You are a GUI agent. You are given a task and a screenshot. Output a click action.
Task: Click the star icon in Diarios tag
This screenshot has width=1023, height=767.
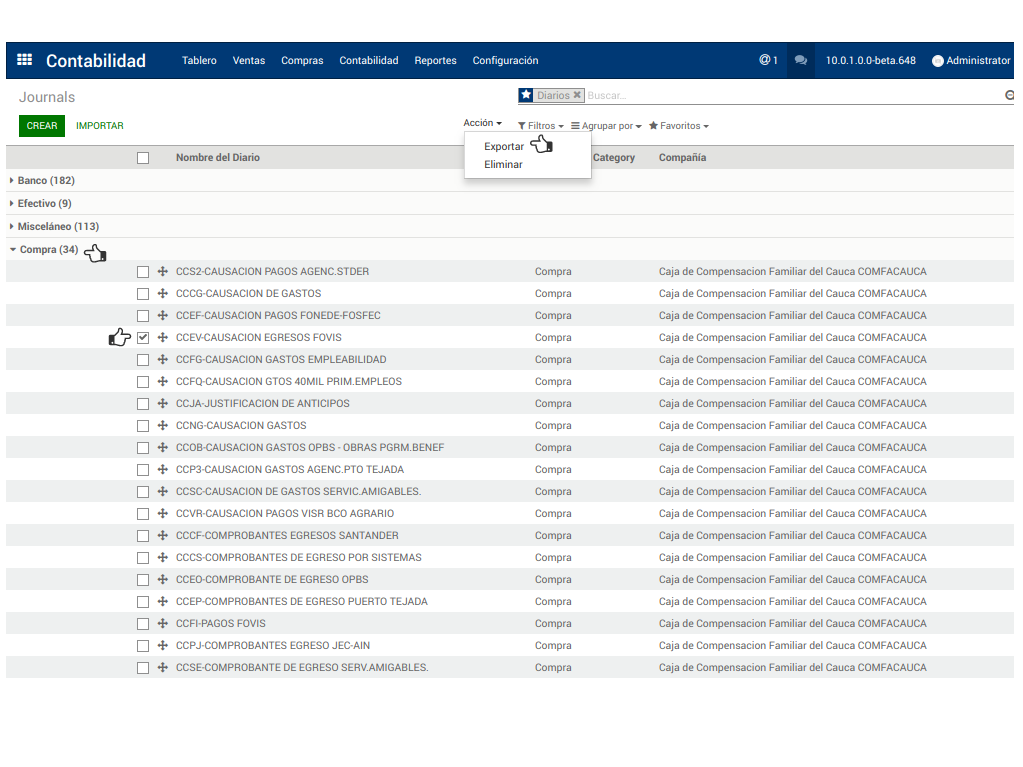click(x=526, y=95)
